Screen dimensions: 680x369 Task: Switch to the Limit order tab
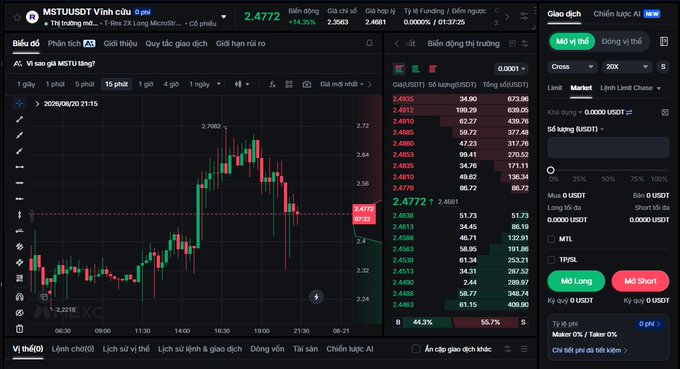pos(555,88)
